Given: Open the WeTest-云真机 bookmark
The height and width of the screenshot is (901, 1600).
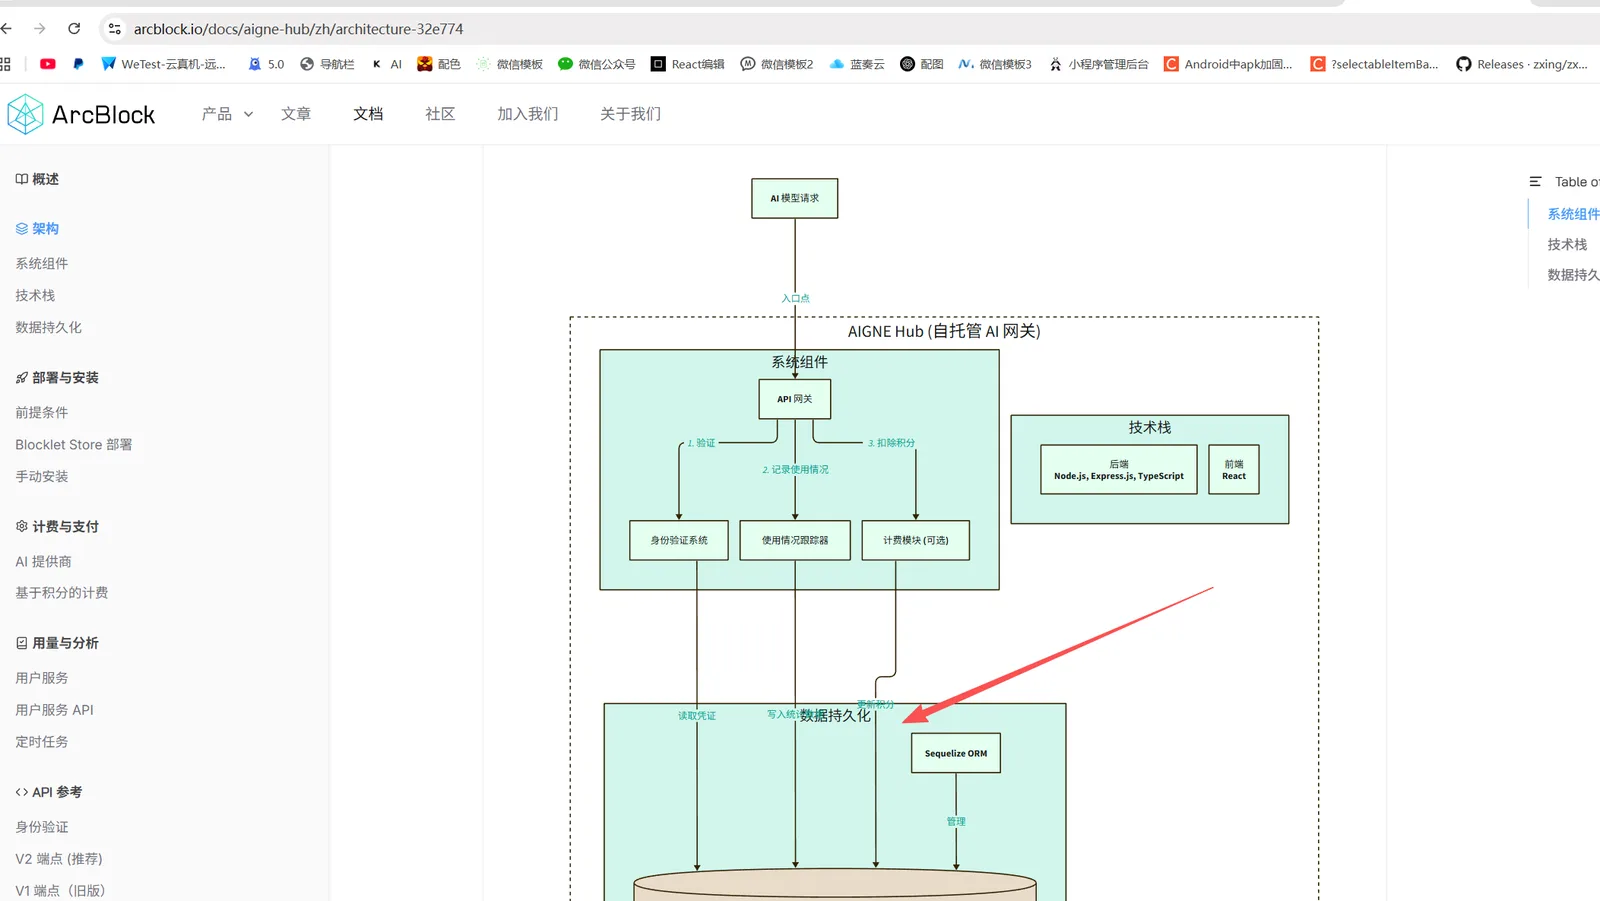Looking at the screenshot, I should click(x=164, y=64).
